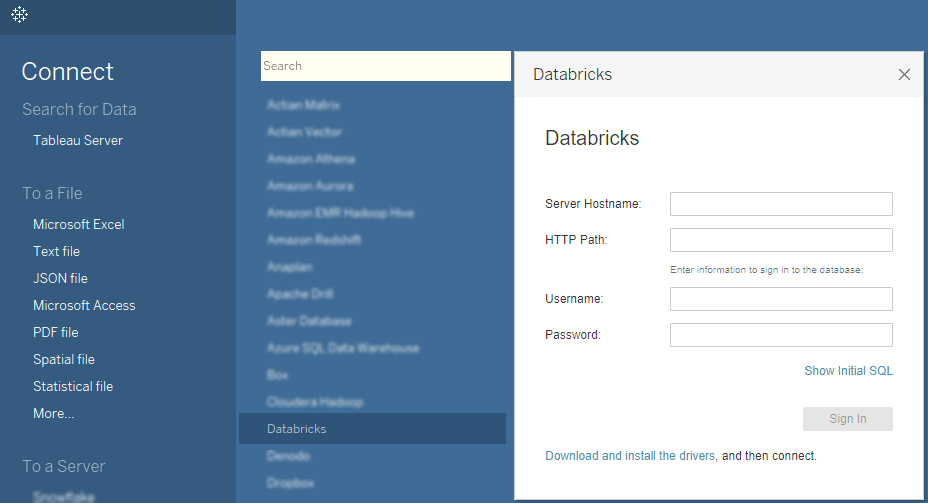Image resolution: width=928 pixels, height=503 pixels.
Task: Close the Databricks dialog
Action: (x=904, y=75)
